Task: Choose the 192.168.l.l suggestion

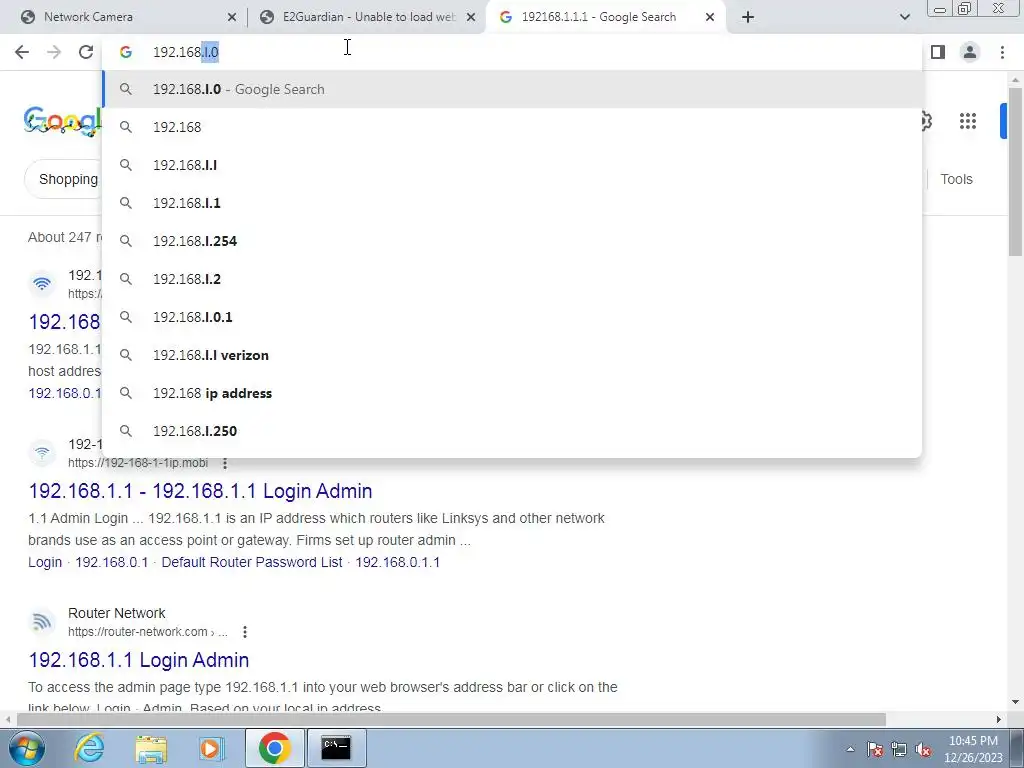Action: click(x=512, y=165)
